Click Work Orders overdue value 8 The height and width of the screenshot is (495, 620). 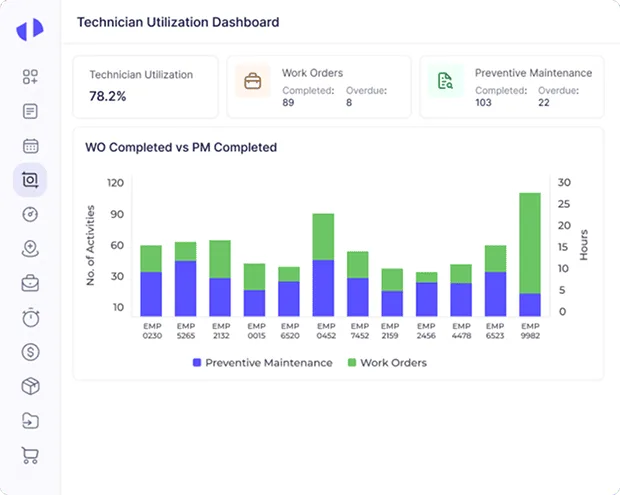coord(349,103)
